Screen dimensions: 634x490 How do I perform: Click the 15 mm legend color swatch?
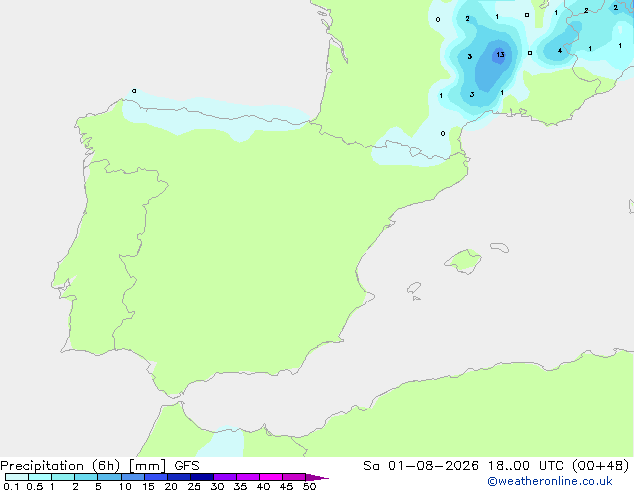point(156,477)
